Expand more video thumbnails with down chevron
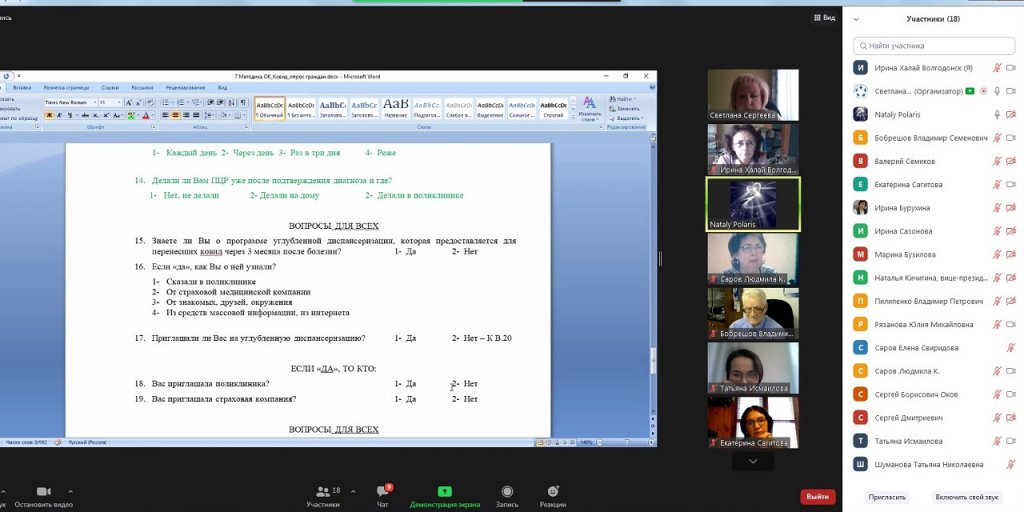Viewport: 1024px width, 512px height. [752, 461]
